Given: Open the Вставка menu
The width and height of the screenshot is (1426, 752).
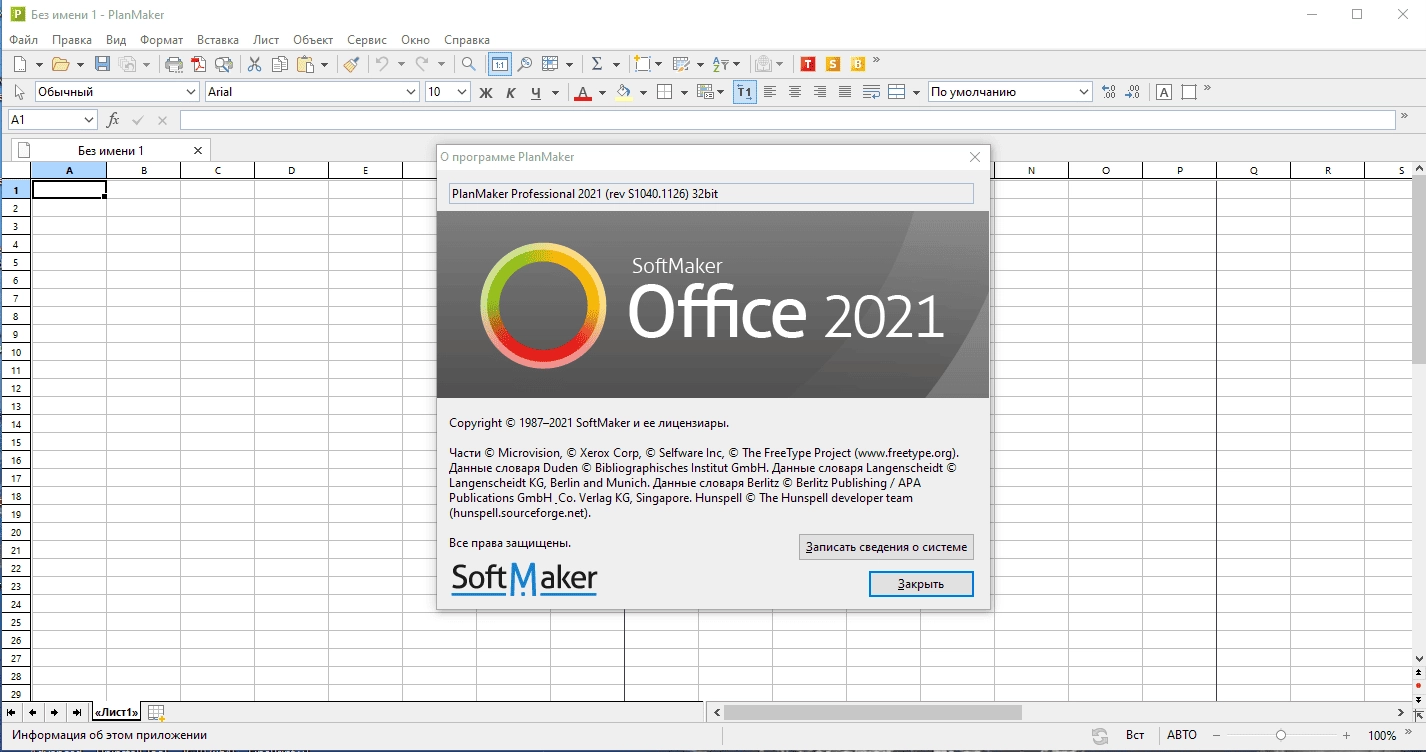Looking at the screenshot, I should click(218, 40).
